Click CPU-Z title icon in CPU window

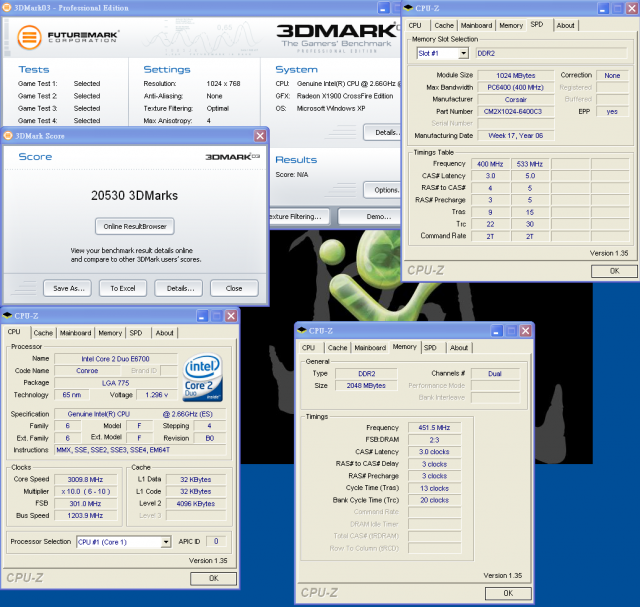(7, 316)
